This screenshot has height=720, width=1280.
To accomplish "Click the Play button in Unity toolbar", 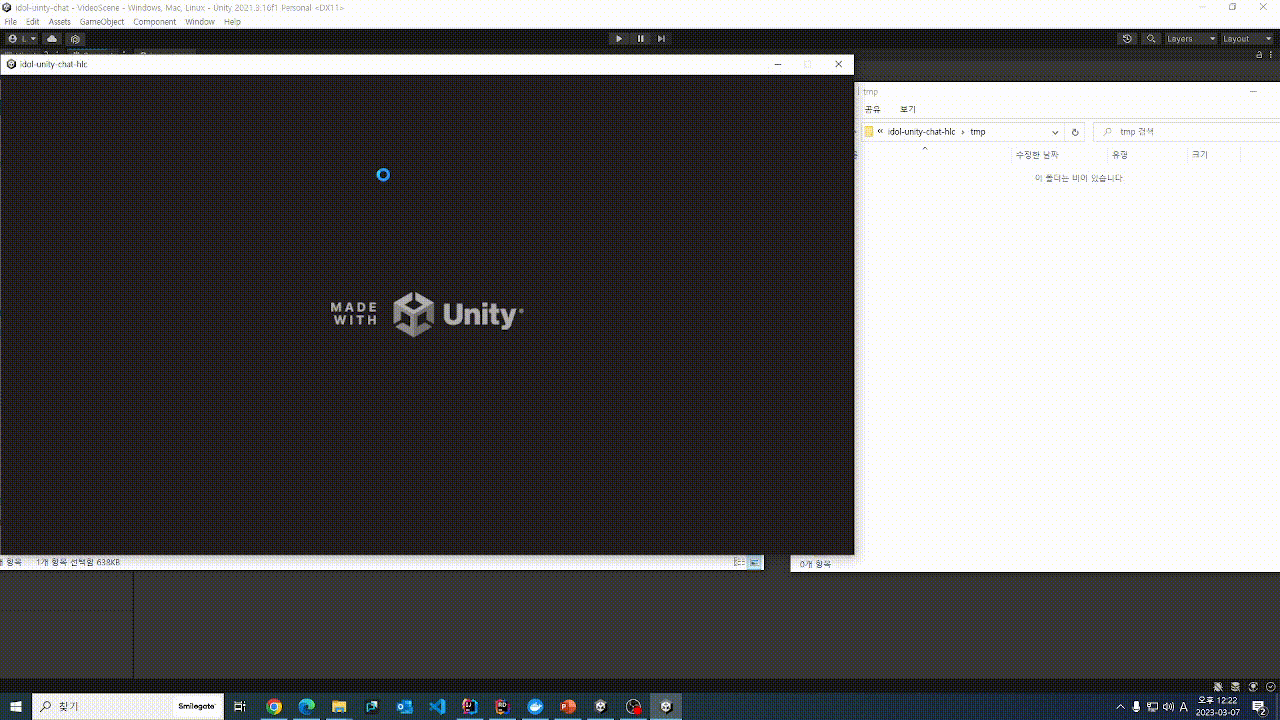I will pos(619,39).
